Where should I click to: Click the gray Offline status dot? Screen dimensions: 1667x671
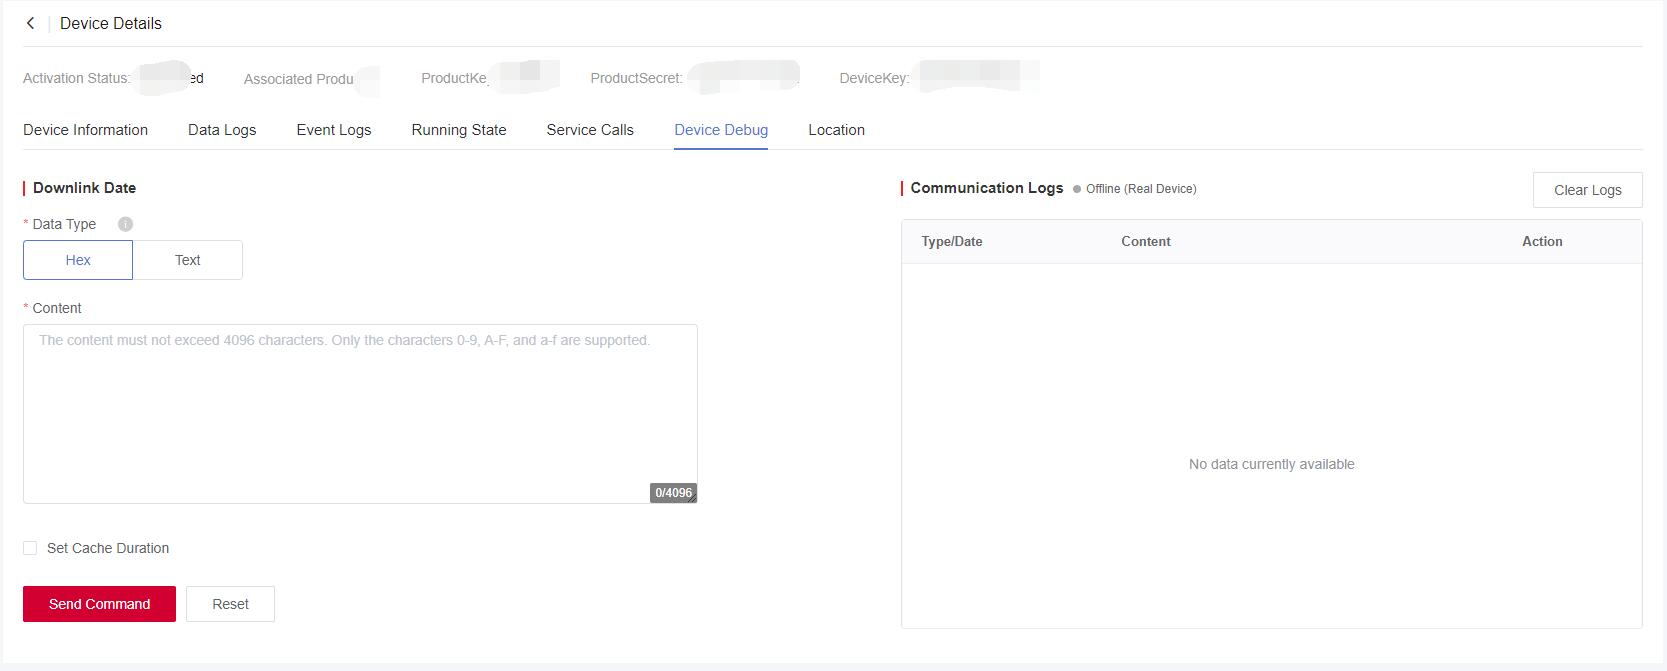pyautogui.click(x=1077, y=189)
